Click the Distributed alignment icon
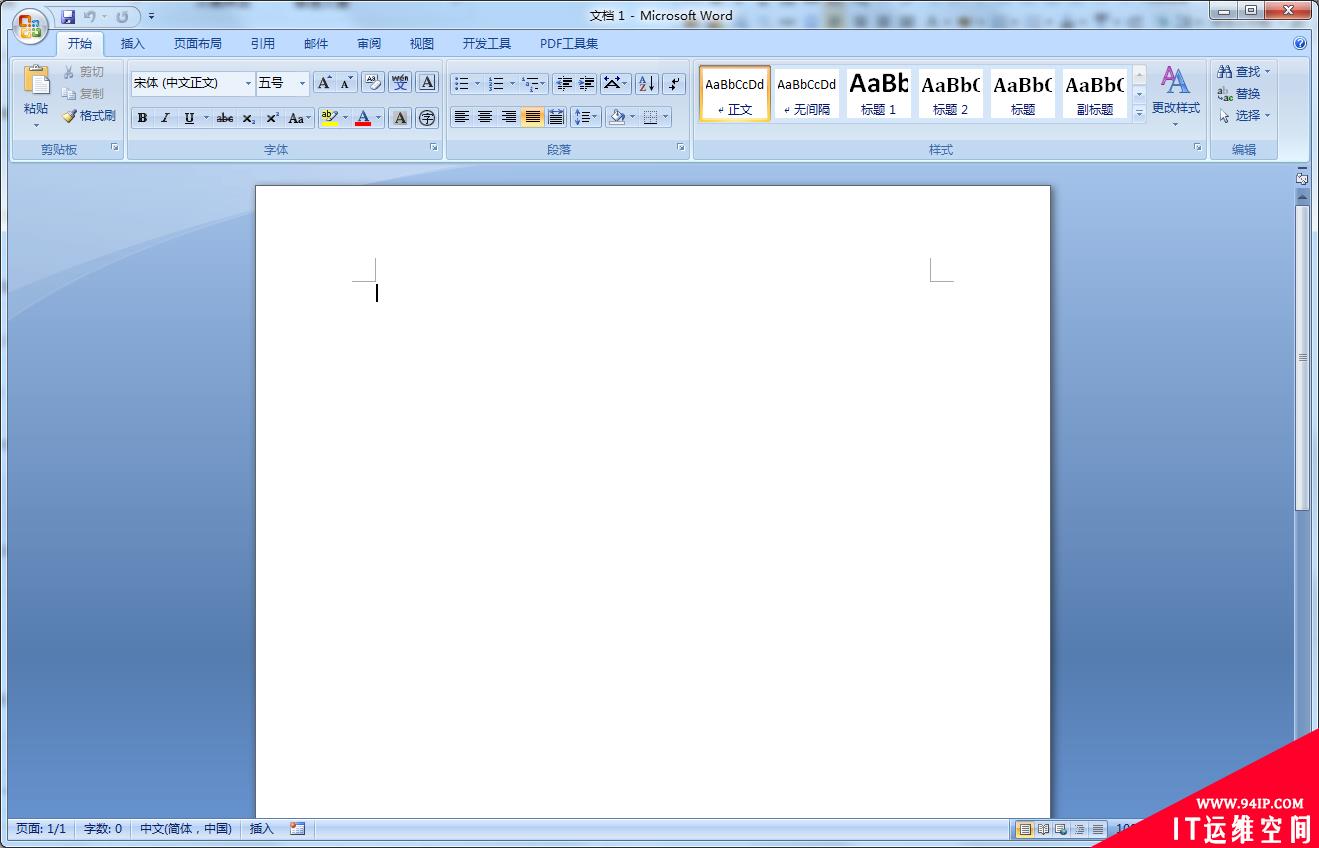This screenshot has height=848, width=1319. click(x=556, y=117)
